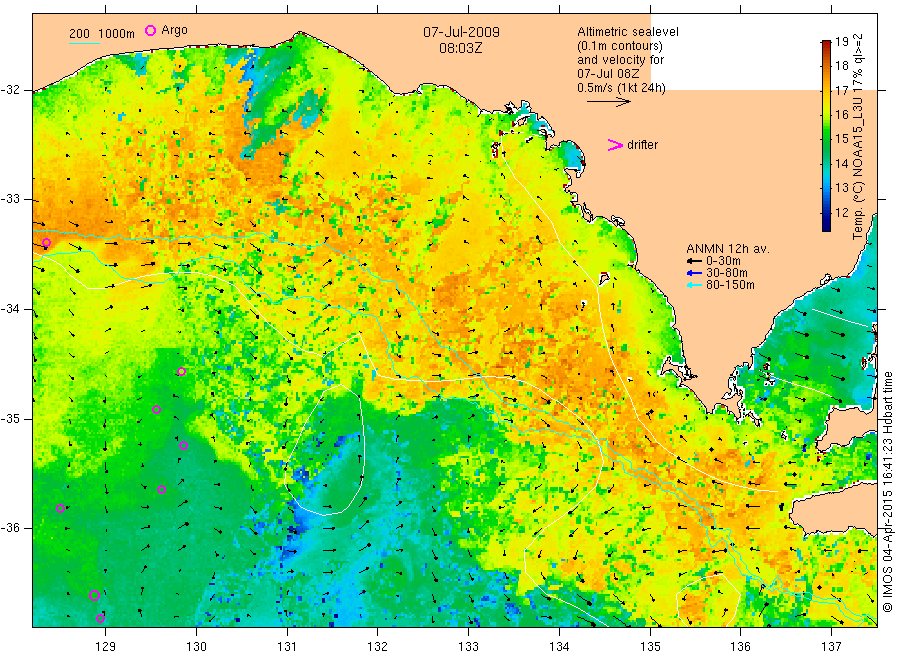This screenshot has height=660, width=900.
Task: Select the Argo float marker near 34.6°S, 129.8°E
Action: pos(181,372)
